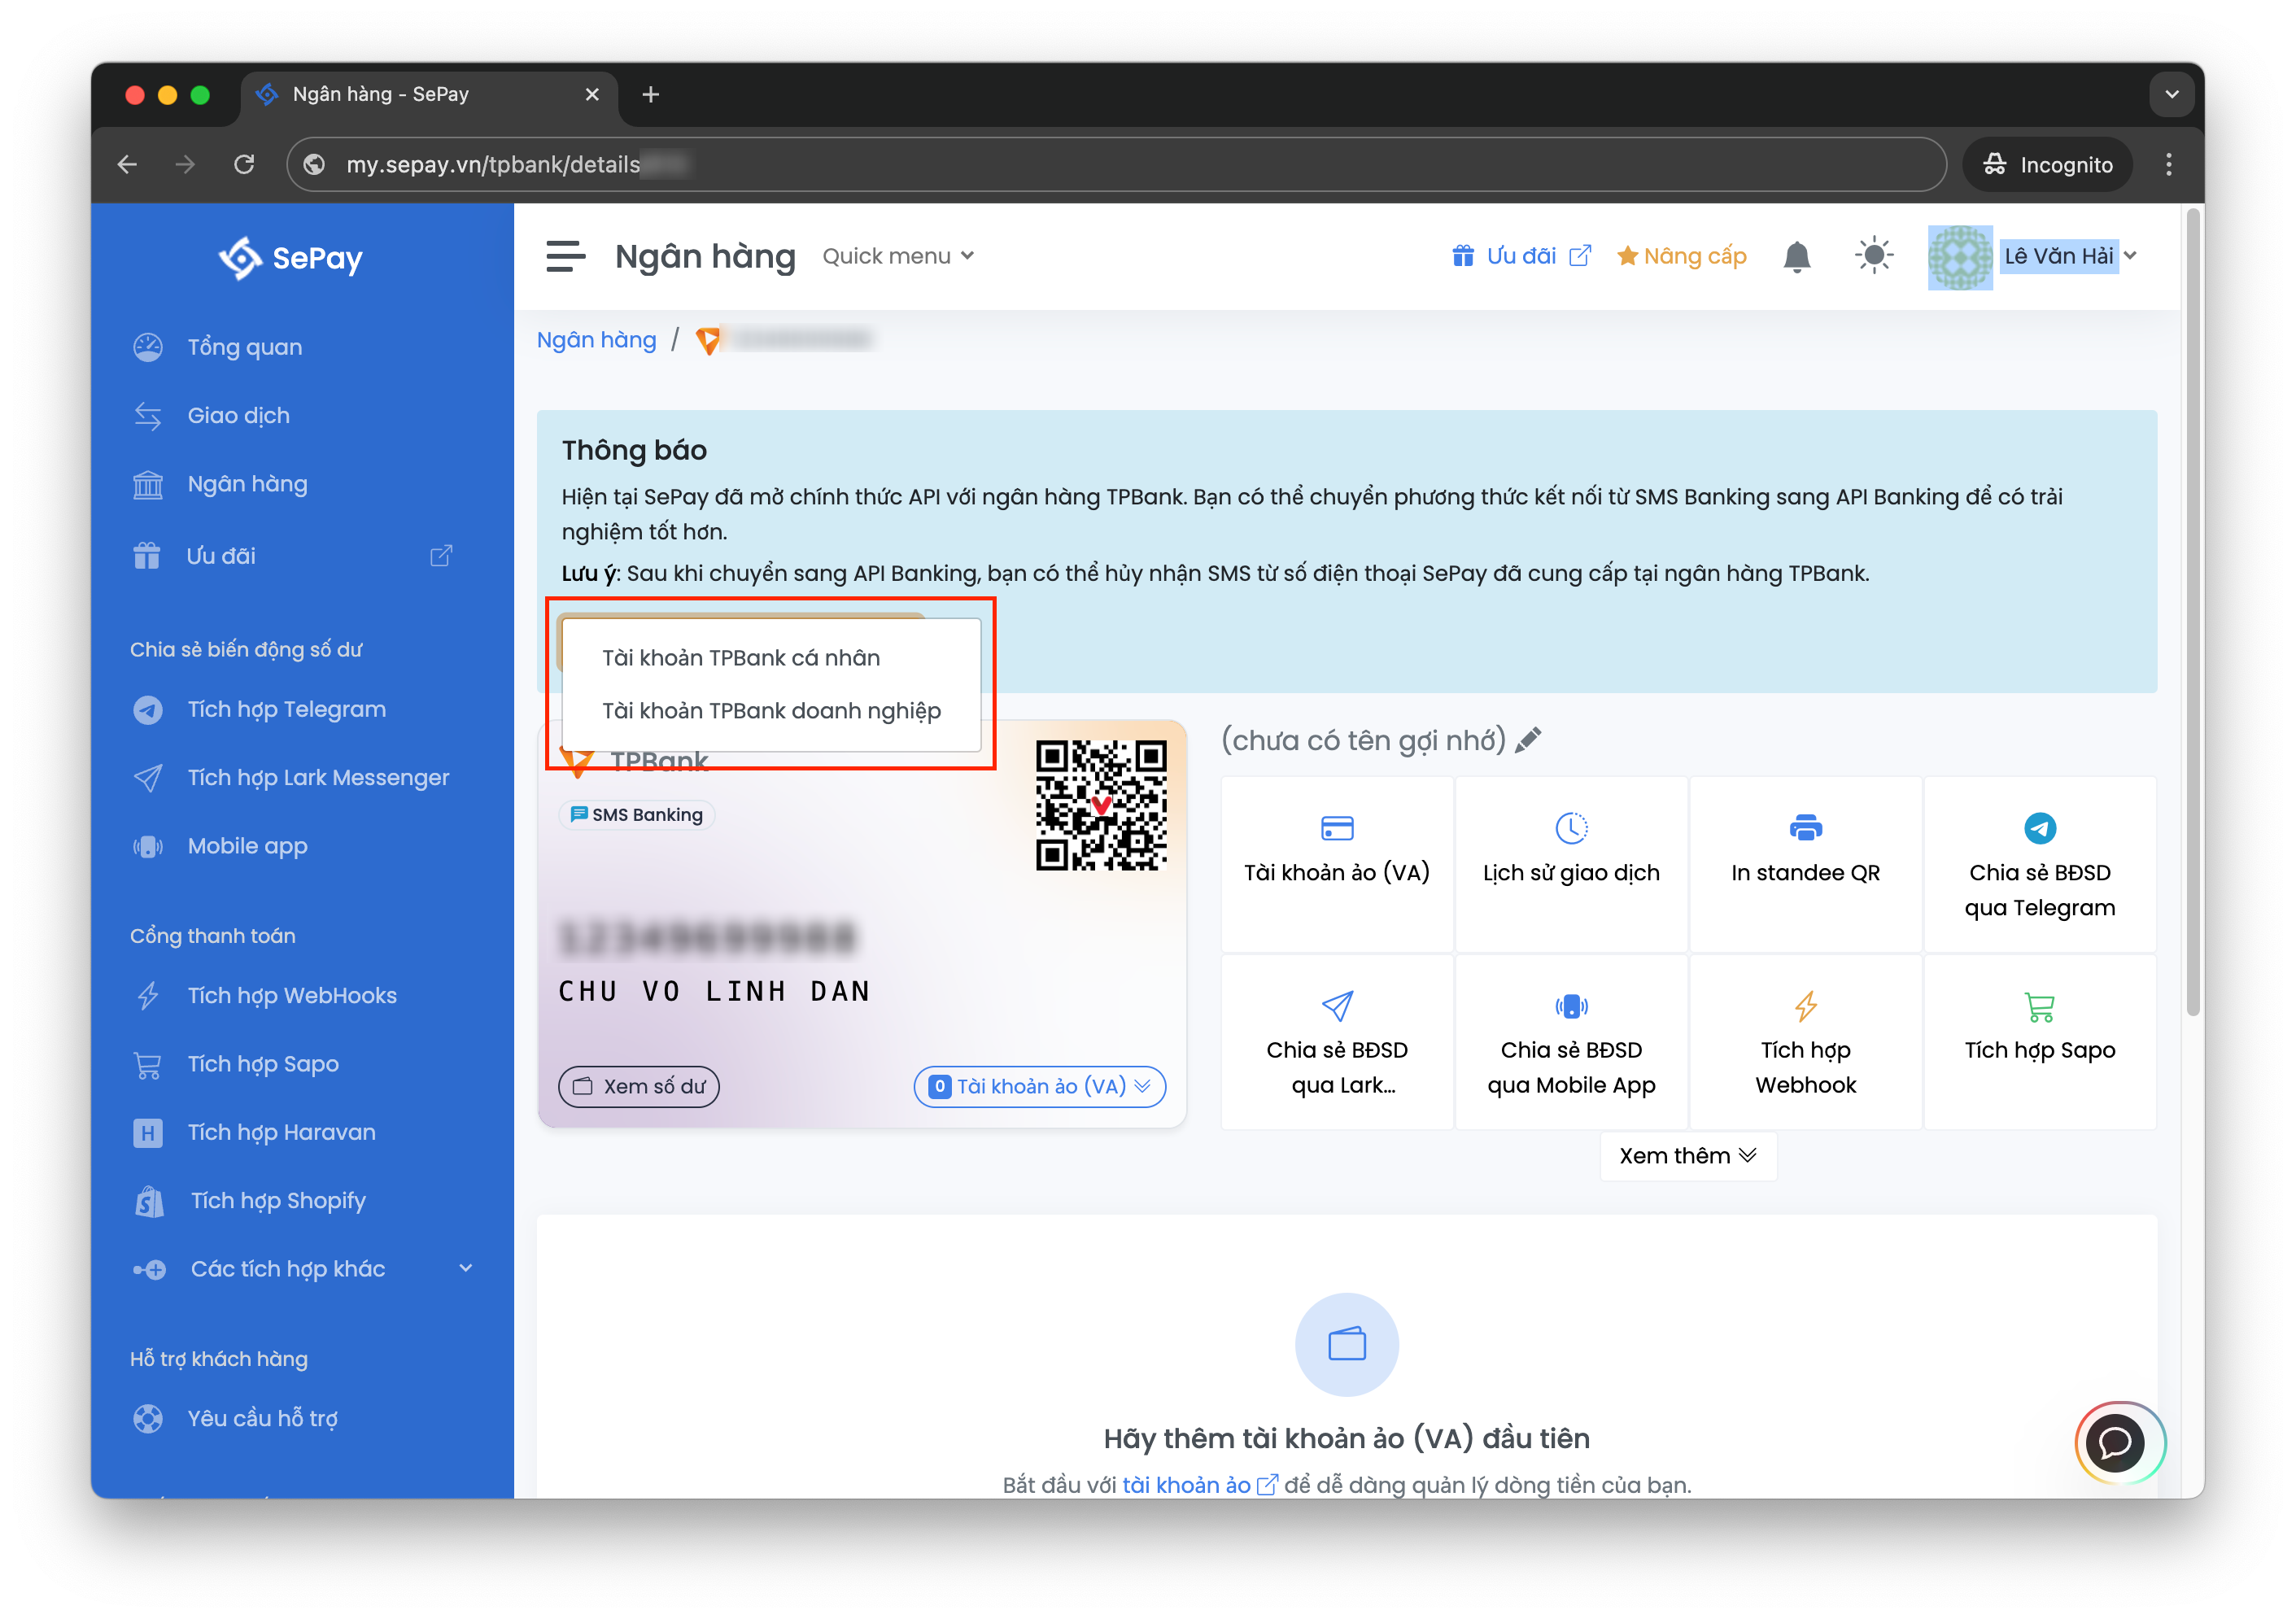Reload the browser page
This screenshot has width=2296, height=1619.
[244, 164]
